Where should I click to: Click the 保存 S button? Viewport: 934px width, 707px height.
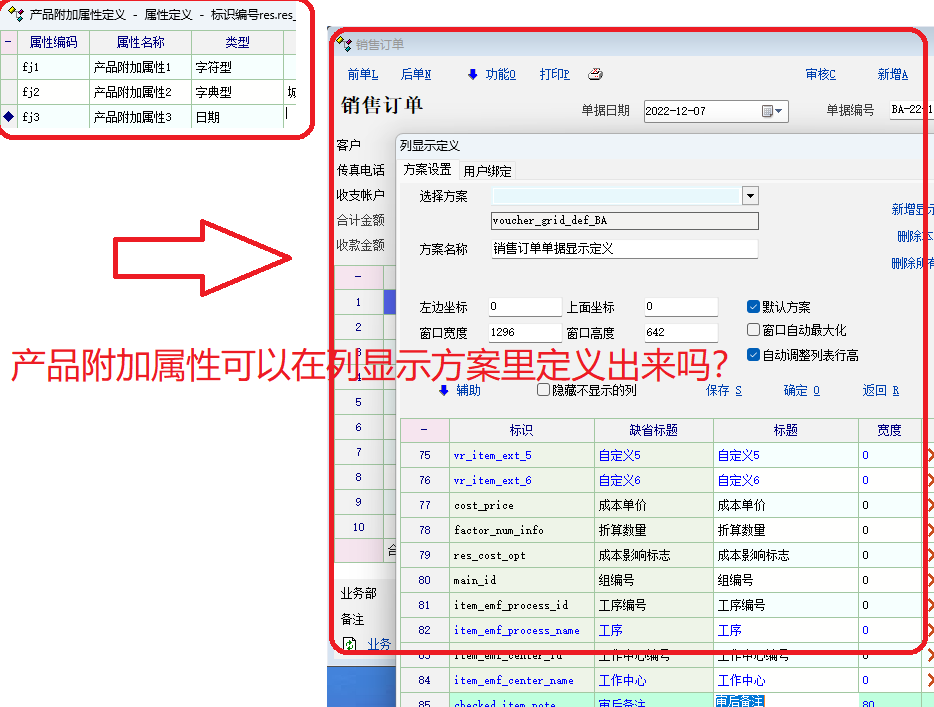pyautogui.click(x=723, y=390)
